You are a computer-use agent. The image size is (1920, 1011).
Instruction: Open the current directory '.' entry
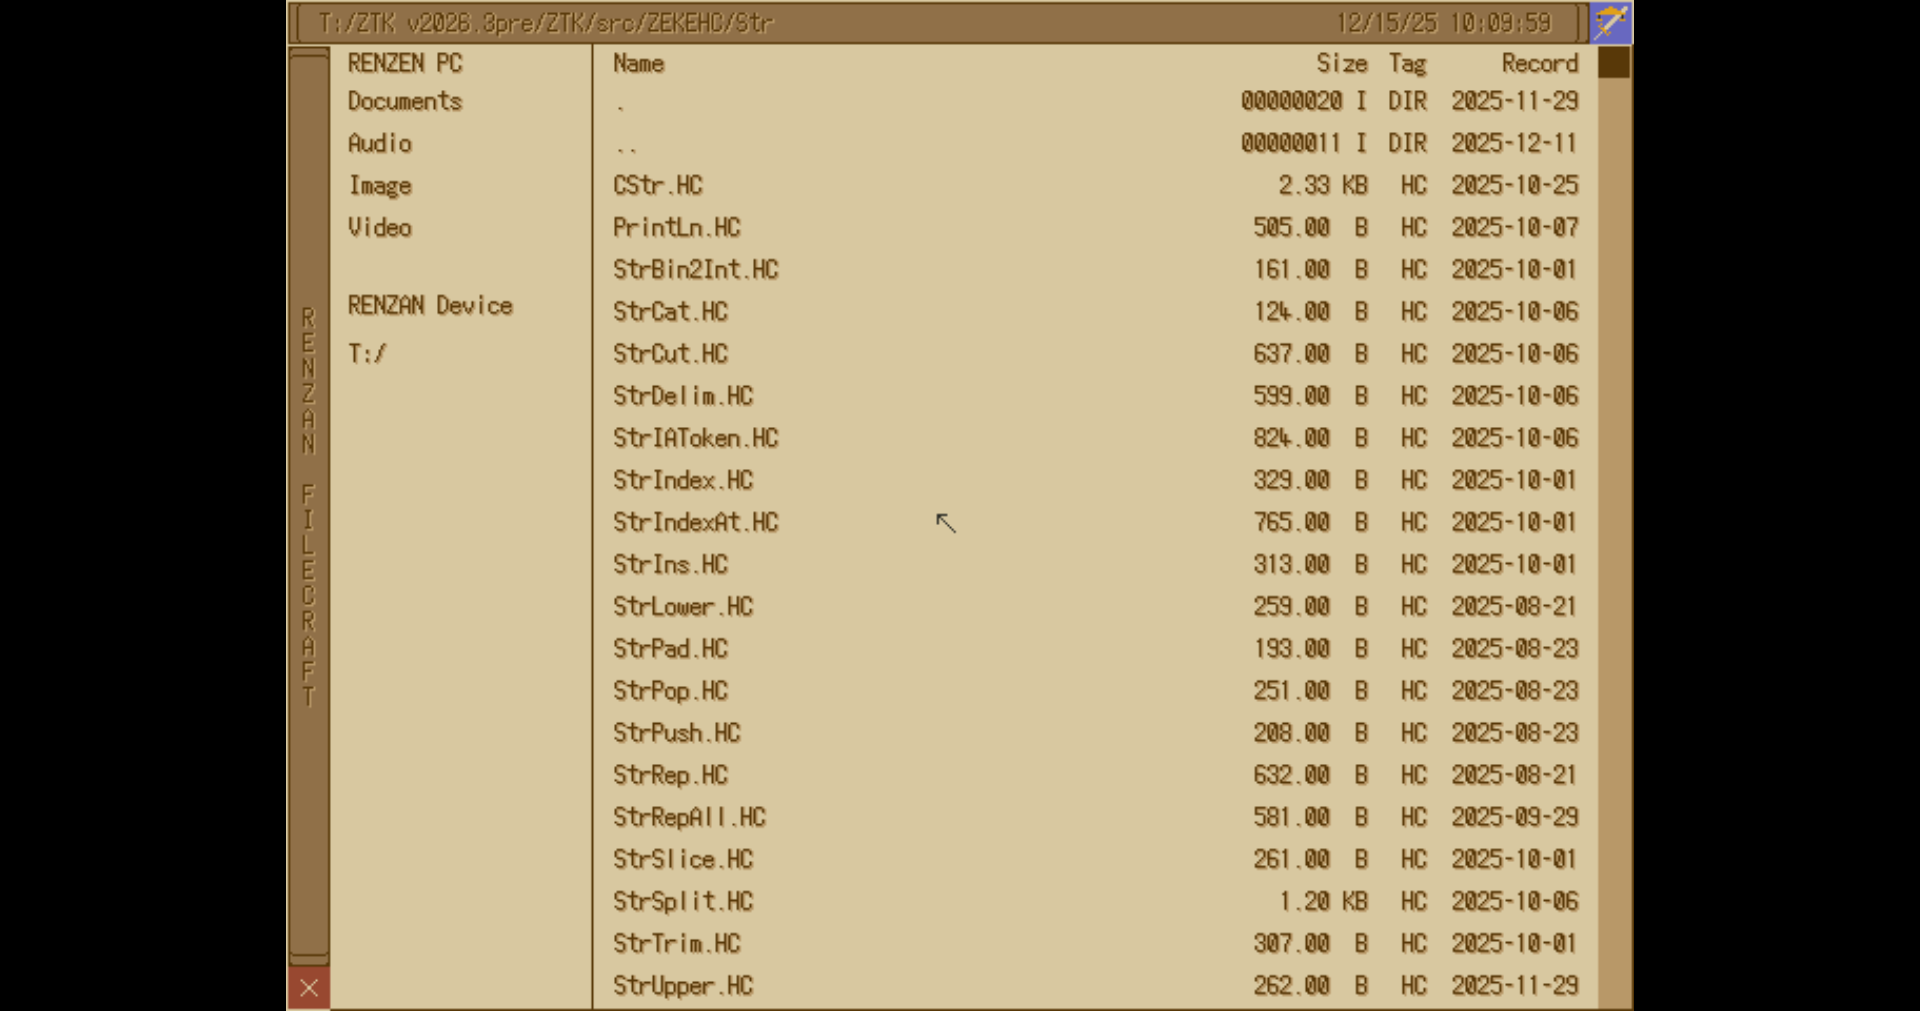pyautogui.click(x=1095, y=101)
